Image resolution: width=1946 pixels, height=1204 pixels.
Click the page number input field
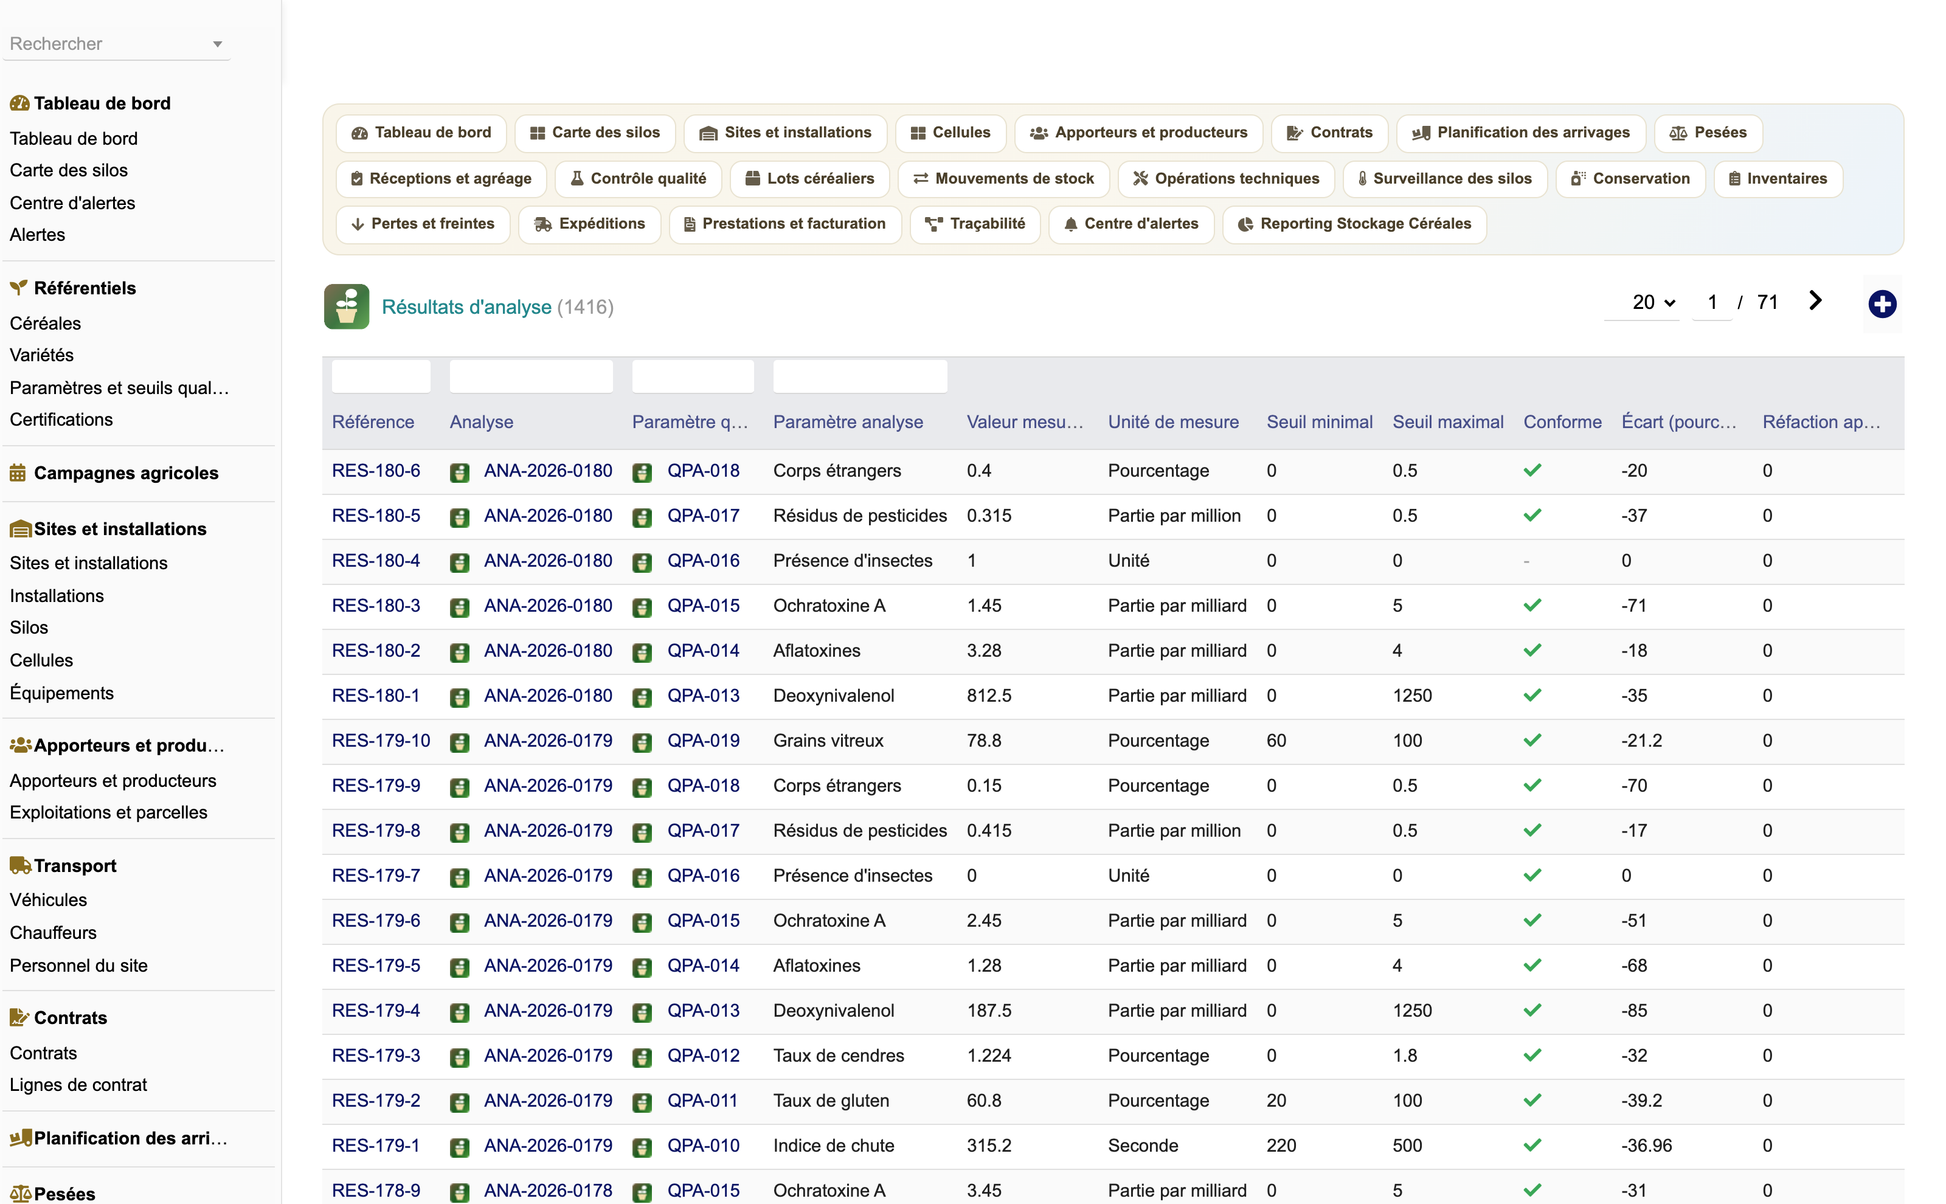[x=1712, y=302]
